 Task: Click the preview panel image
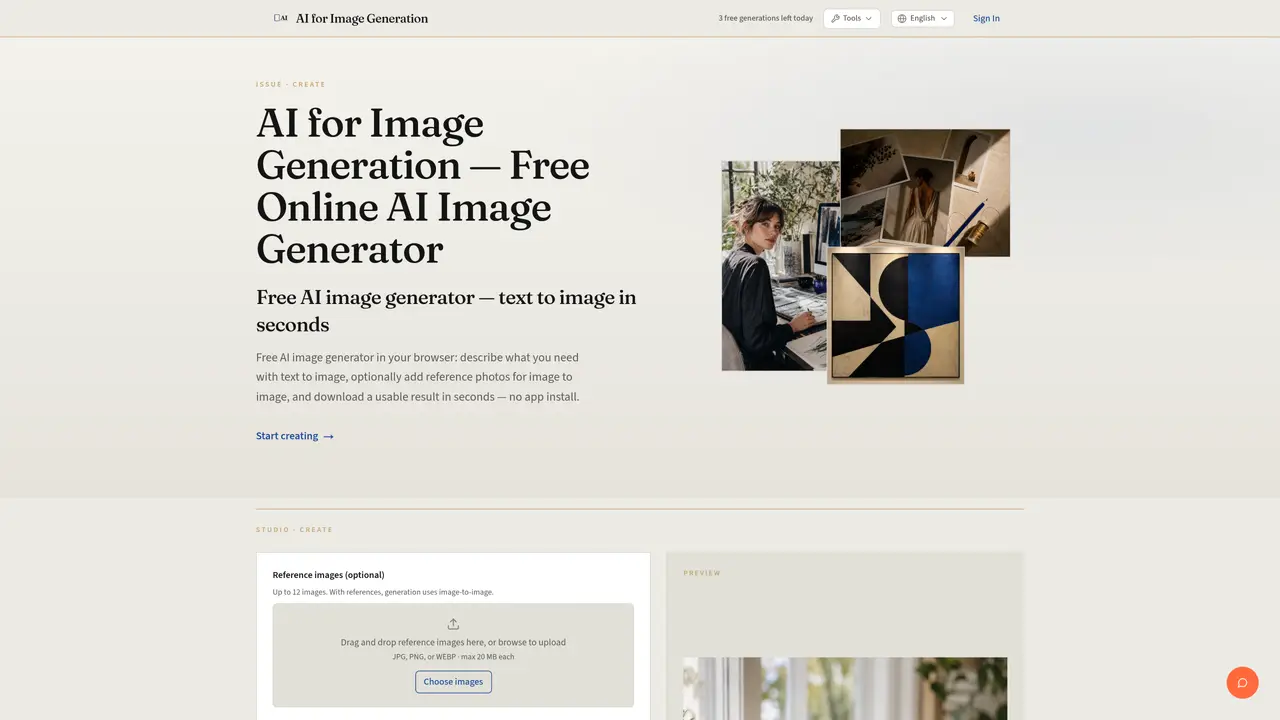845,688
